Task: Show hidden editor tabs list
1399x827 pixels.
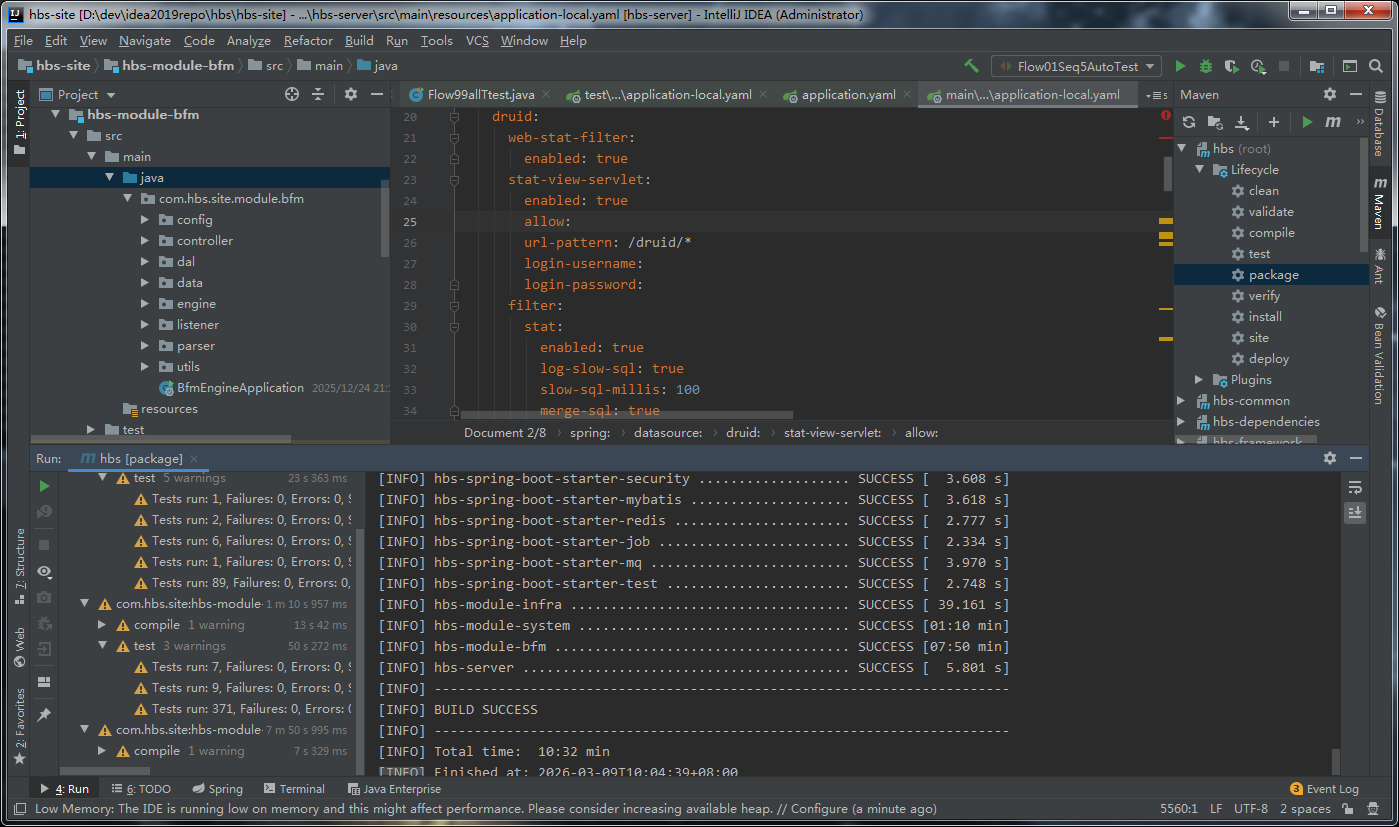Action: (1157, 95)
